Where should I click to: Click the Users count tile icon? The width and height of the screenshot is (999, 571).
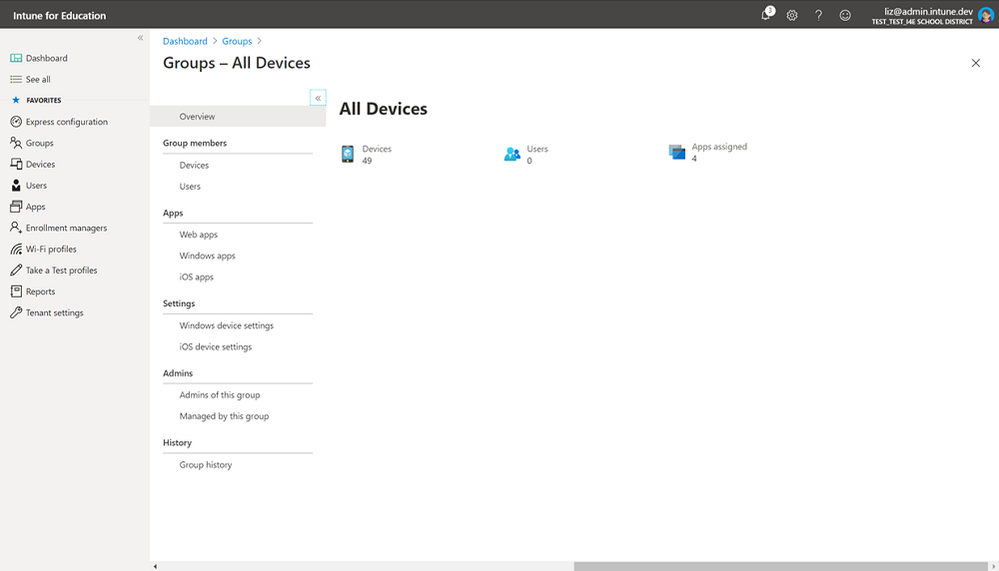coord(512,154)
